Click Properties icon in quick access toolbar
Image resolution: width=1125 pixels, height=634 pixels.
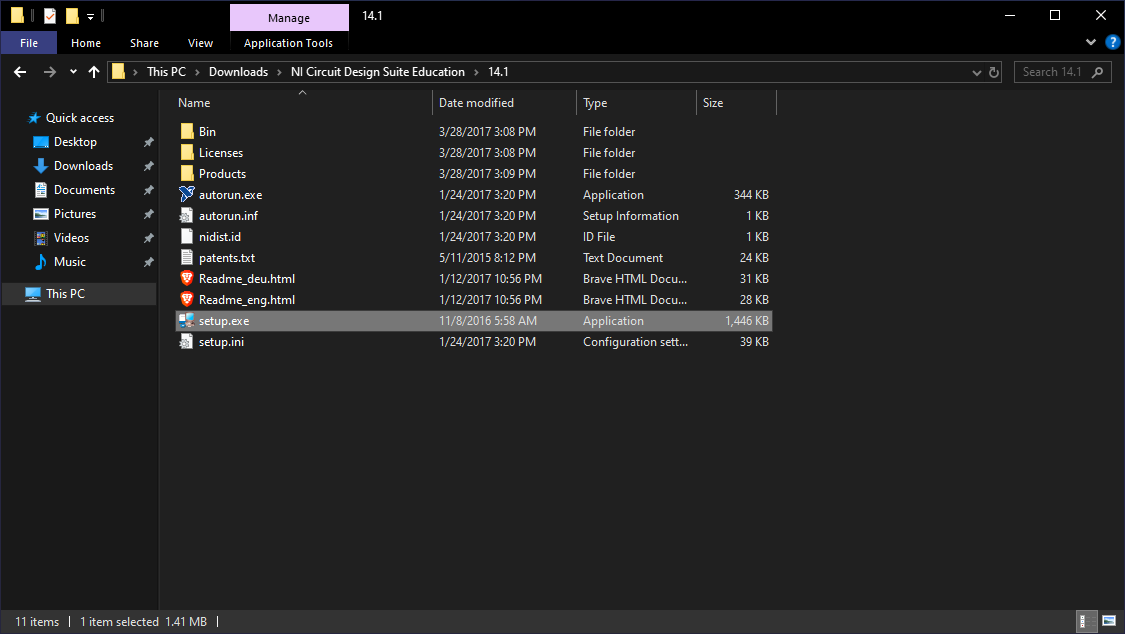[x=50, y=16]
